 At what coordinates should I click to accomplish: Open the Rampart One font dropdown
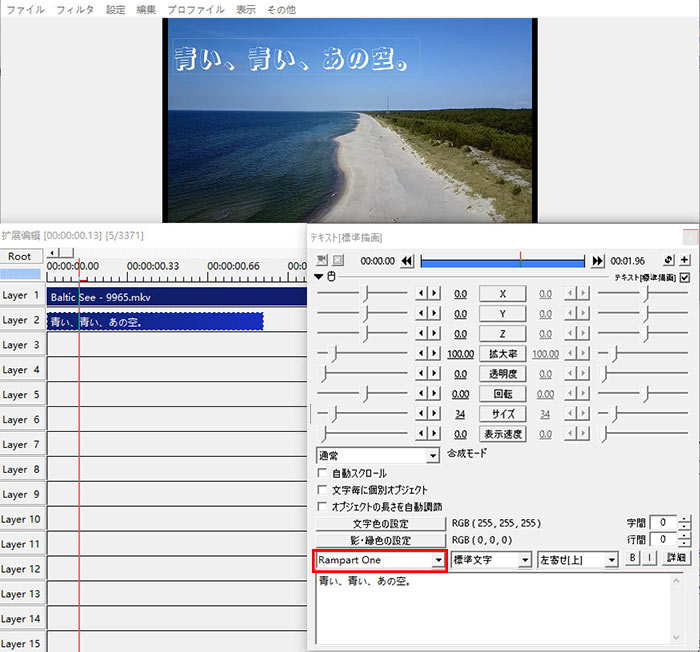pyautogui.click(x=438, y=560)
